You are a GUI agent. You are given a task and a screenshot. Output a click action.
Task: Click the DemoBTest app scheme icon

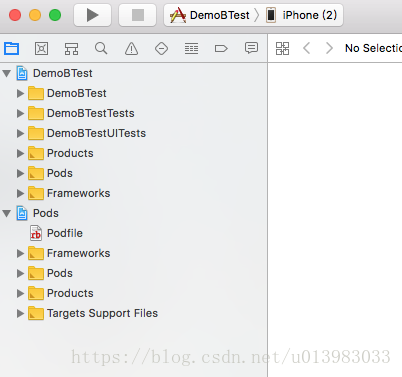point(178,15)
